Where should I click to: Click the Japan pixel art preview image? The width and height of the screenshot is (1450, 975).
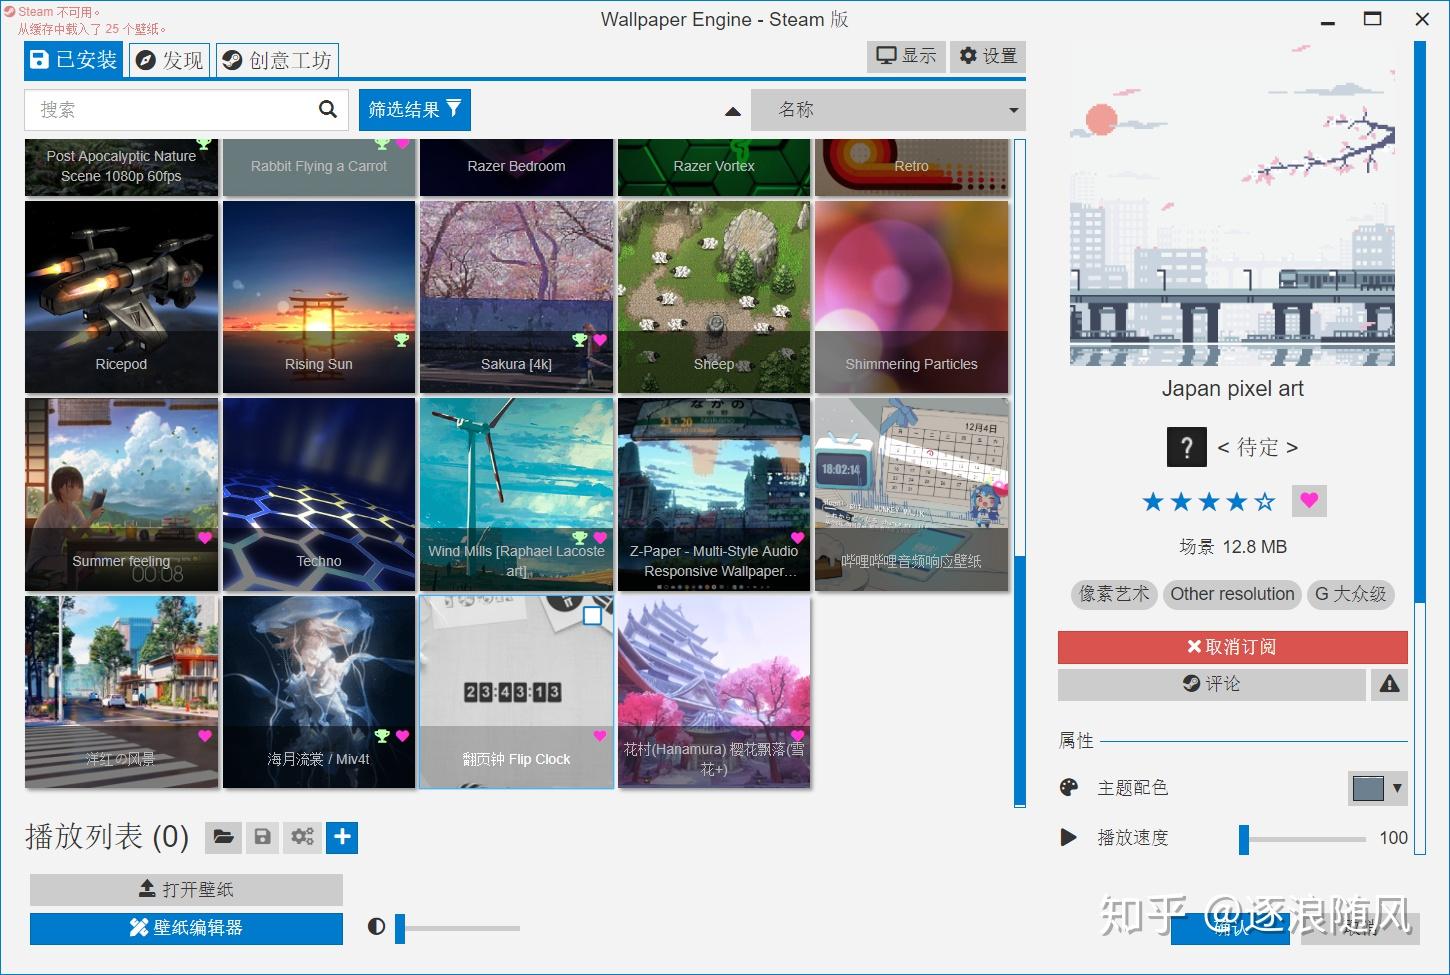pyautogui.click(x=1232, y=204)
